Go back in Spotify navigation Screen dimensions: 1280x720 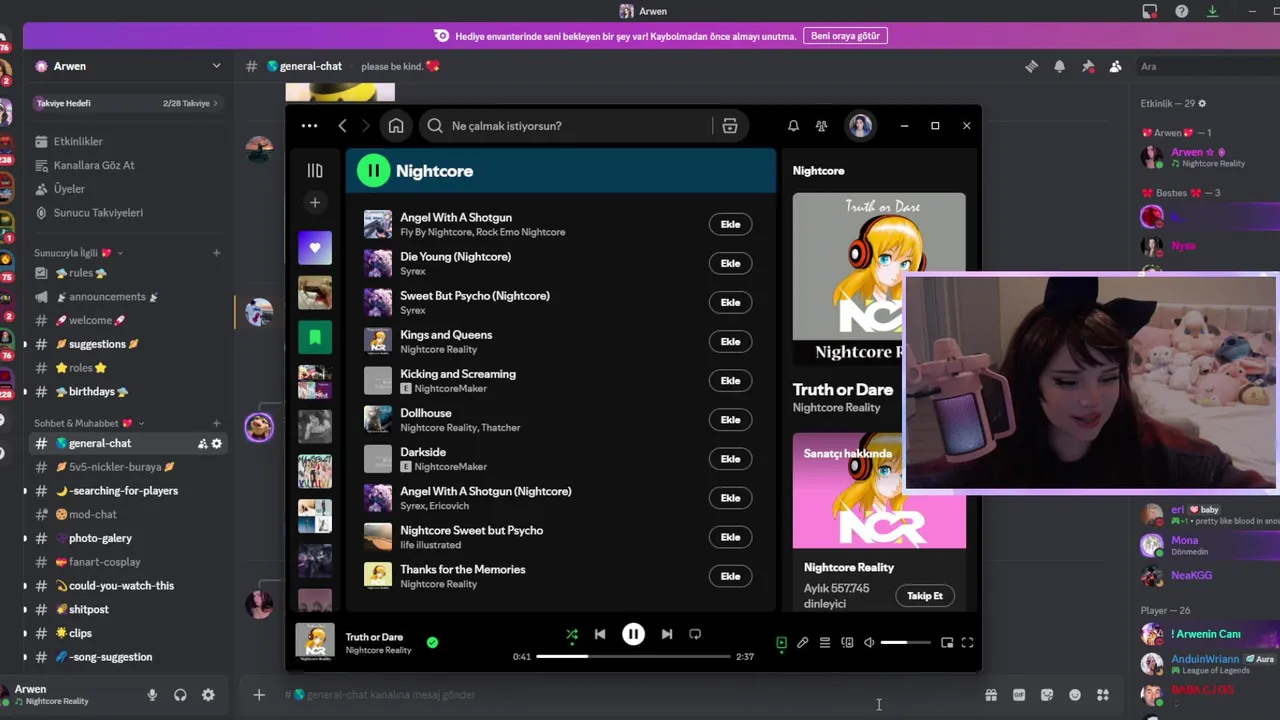(342, 126)
